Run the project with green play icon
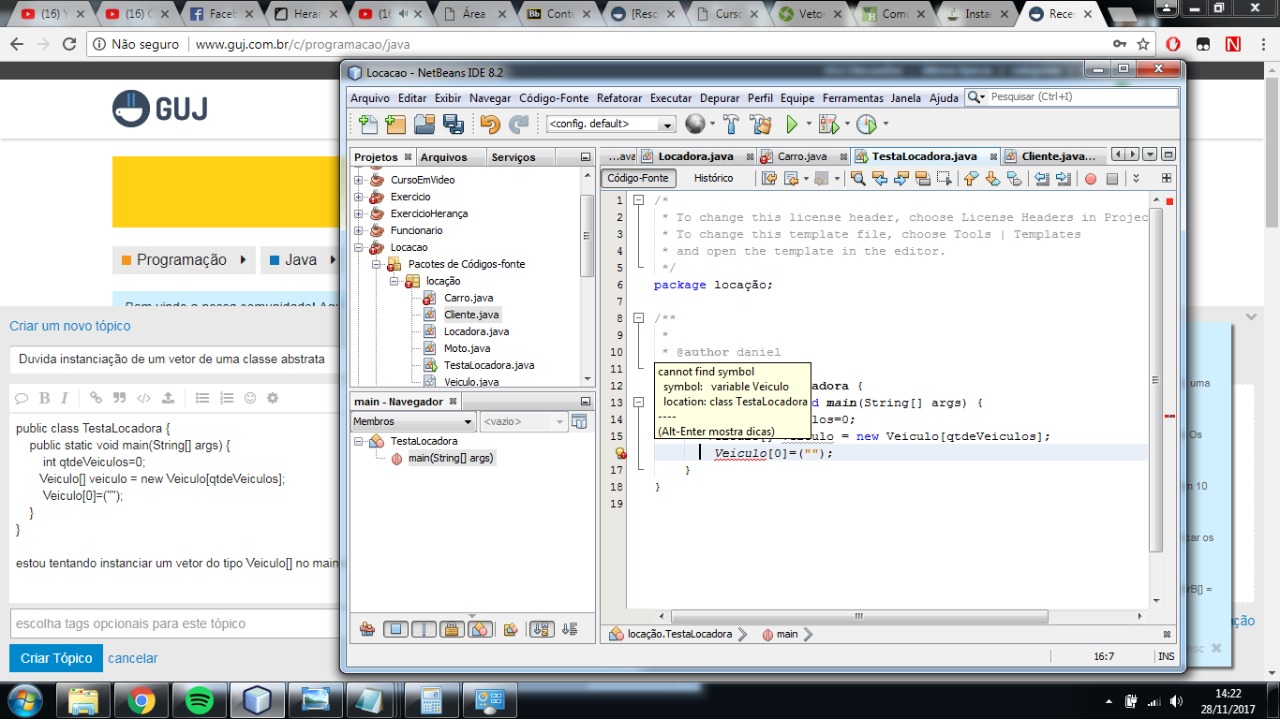This screenshot has width=1280, height=719. click(x=792, y=124)
